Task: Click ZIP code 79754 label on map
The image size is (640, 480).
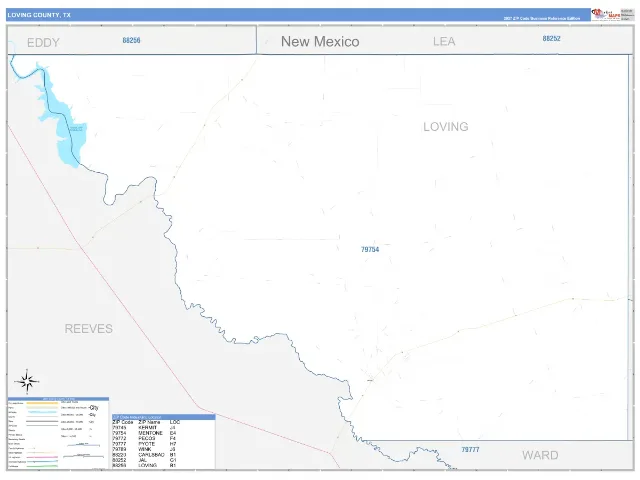Action: pyautogui.click(x=370, y=249)
